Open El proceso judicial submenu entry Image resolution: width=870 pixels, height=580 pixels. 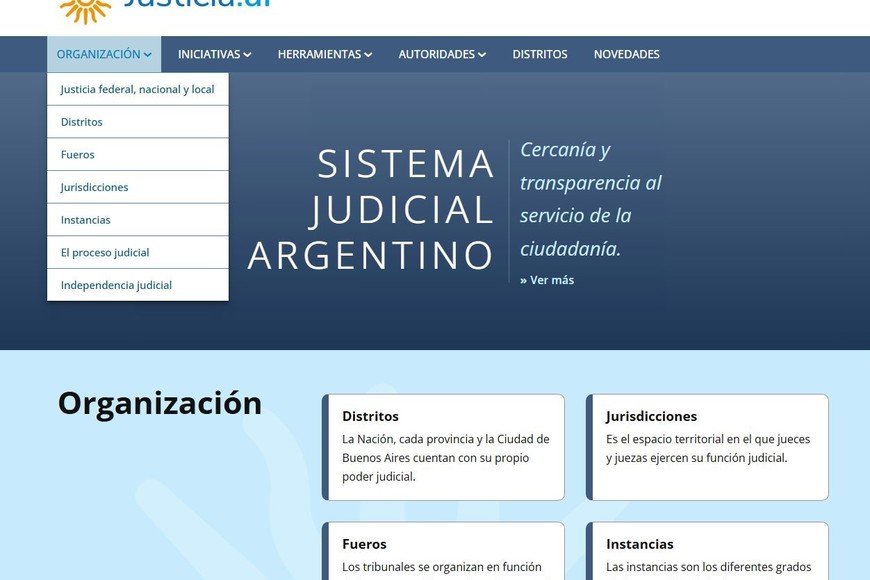[x=105, y=252]
